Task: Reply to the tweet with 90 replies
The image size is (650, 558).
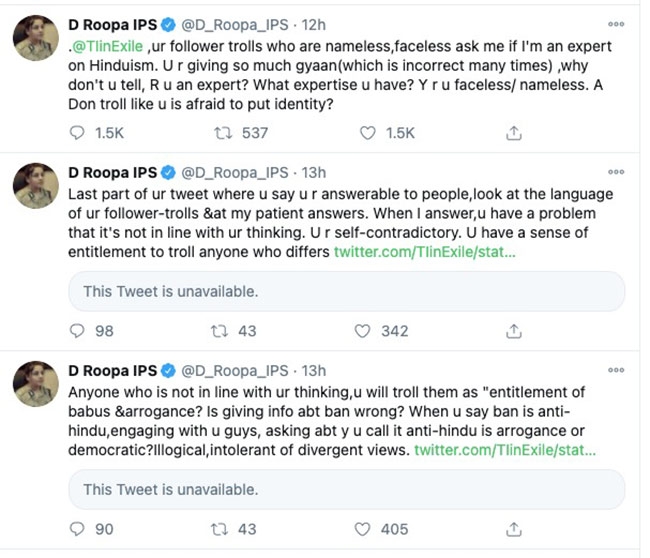Action: coord(79,529)
